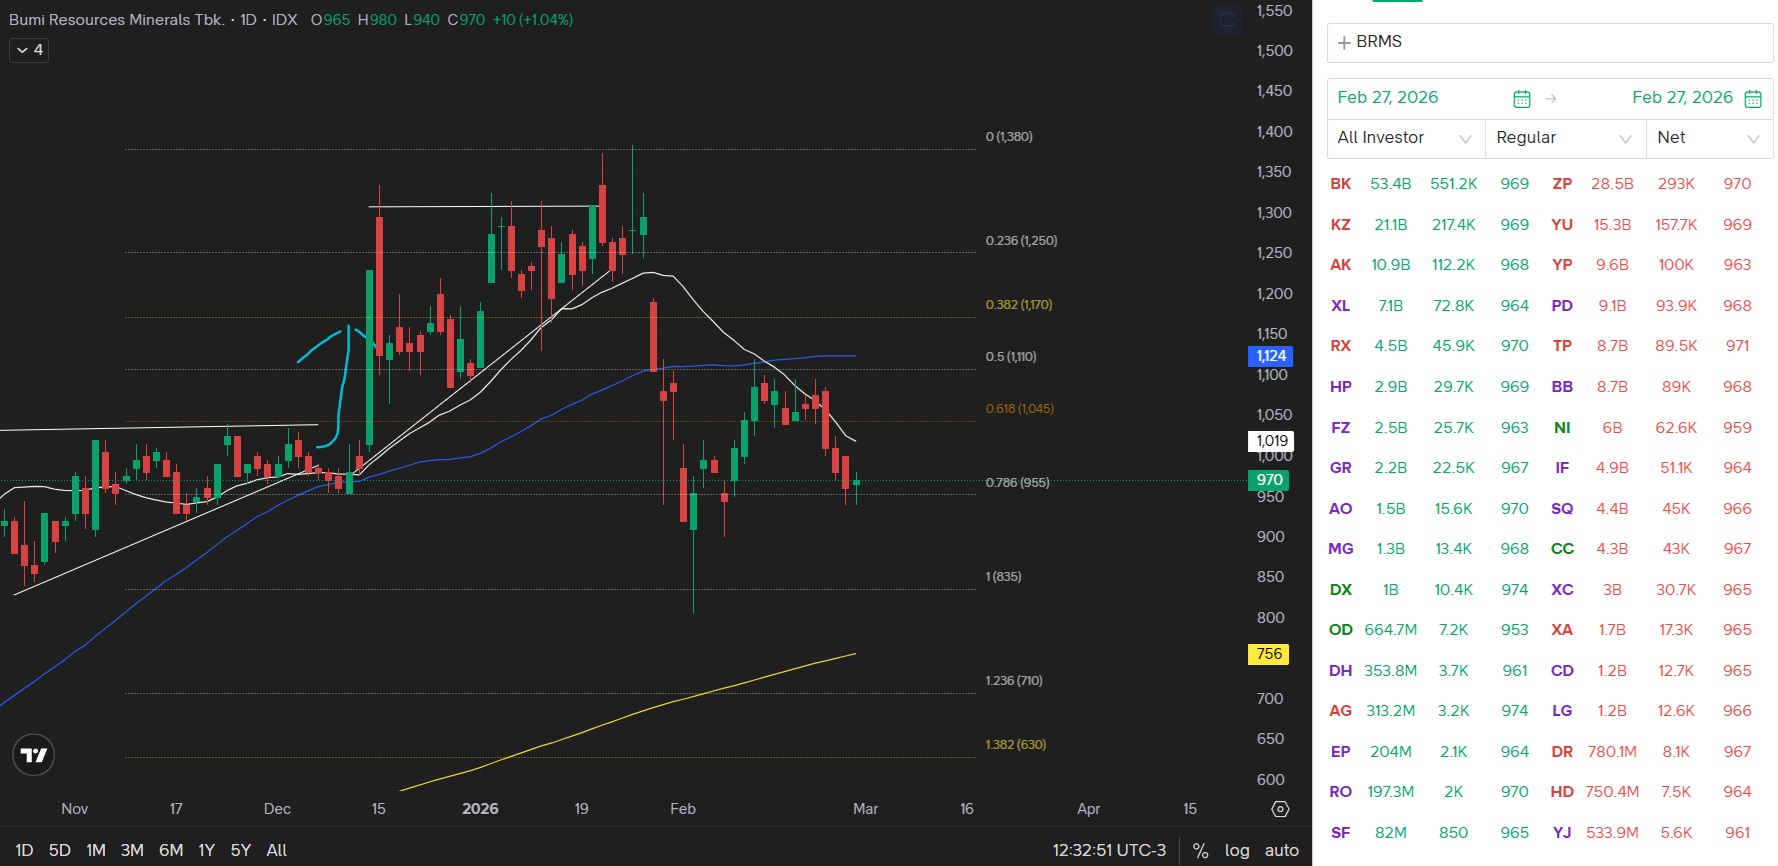Screen dimensions: 1778x866
Task: Click buyer broker code BK
Action: [x=1341, y=184]
